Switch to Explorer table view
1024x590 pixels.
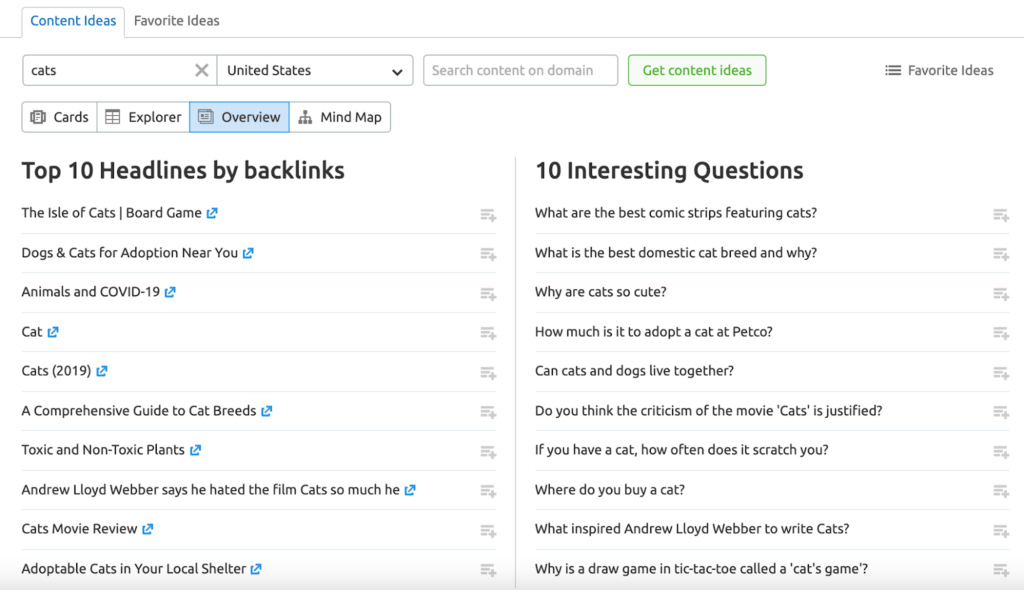tap(143, 117)
